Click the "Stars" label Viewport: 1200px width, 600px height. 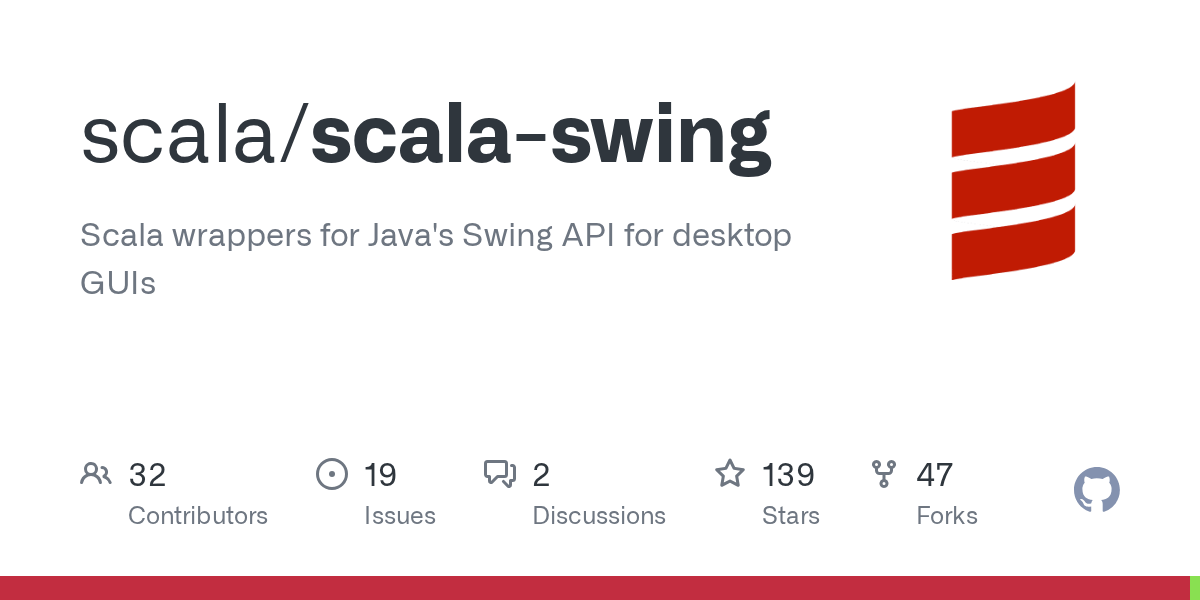point(790,516)
